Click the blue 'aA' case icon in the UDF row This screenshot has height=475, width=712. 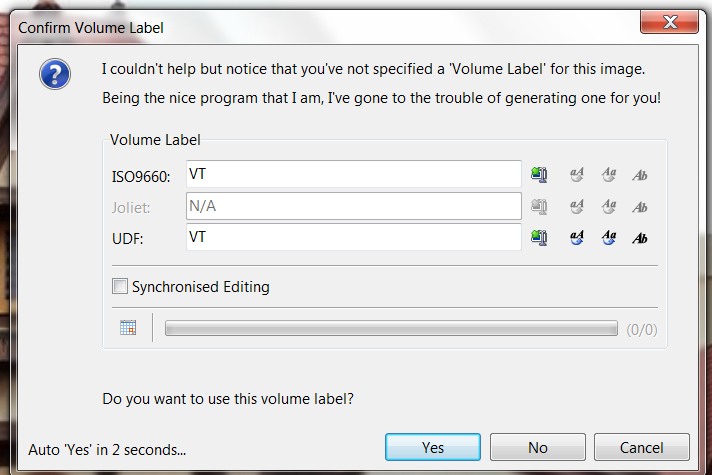(x=577, y=237)
